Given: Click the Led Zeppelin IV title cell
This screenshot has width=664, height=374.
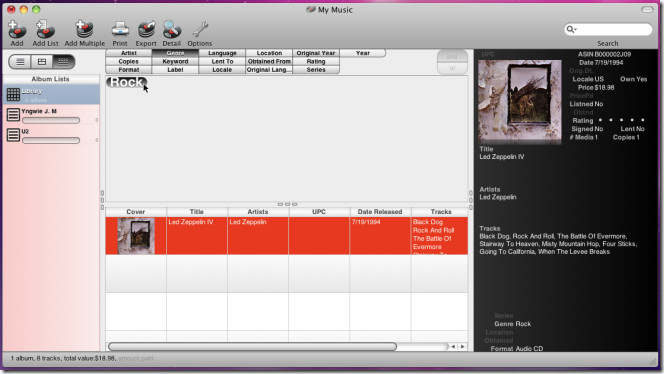Looking at the screenshot, I should [197, 236].
